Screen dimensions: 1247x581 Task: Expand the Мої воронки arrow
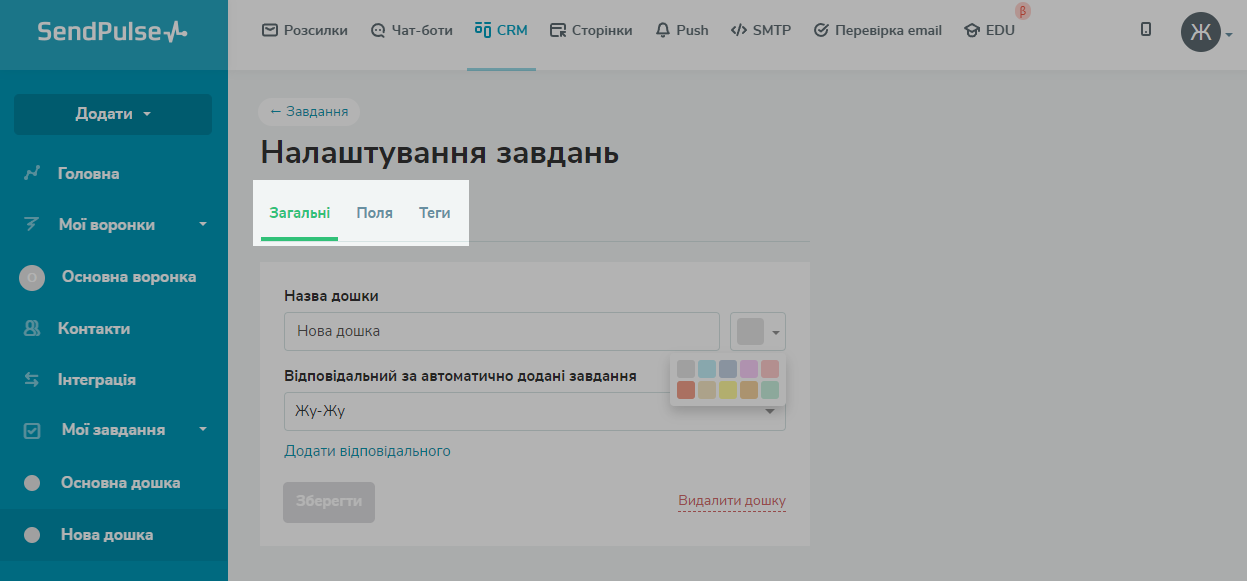tap(203, 225)
